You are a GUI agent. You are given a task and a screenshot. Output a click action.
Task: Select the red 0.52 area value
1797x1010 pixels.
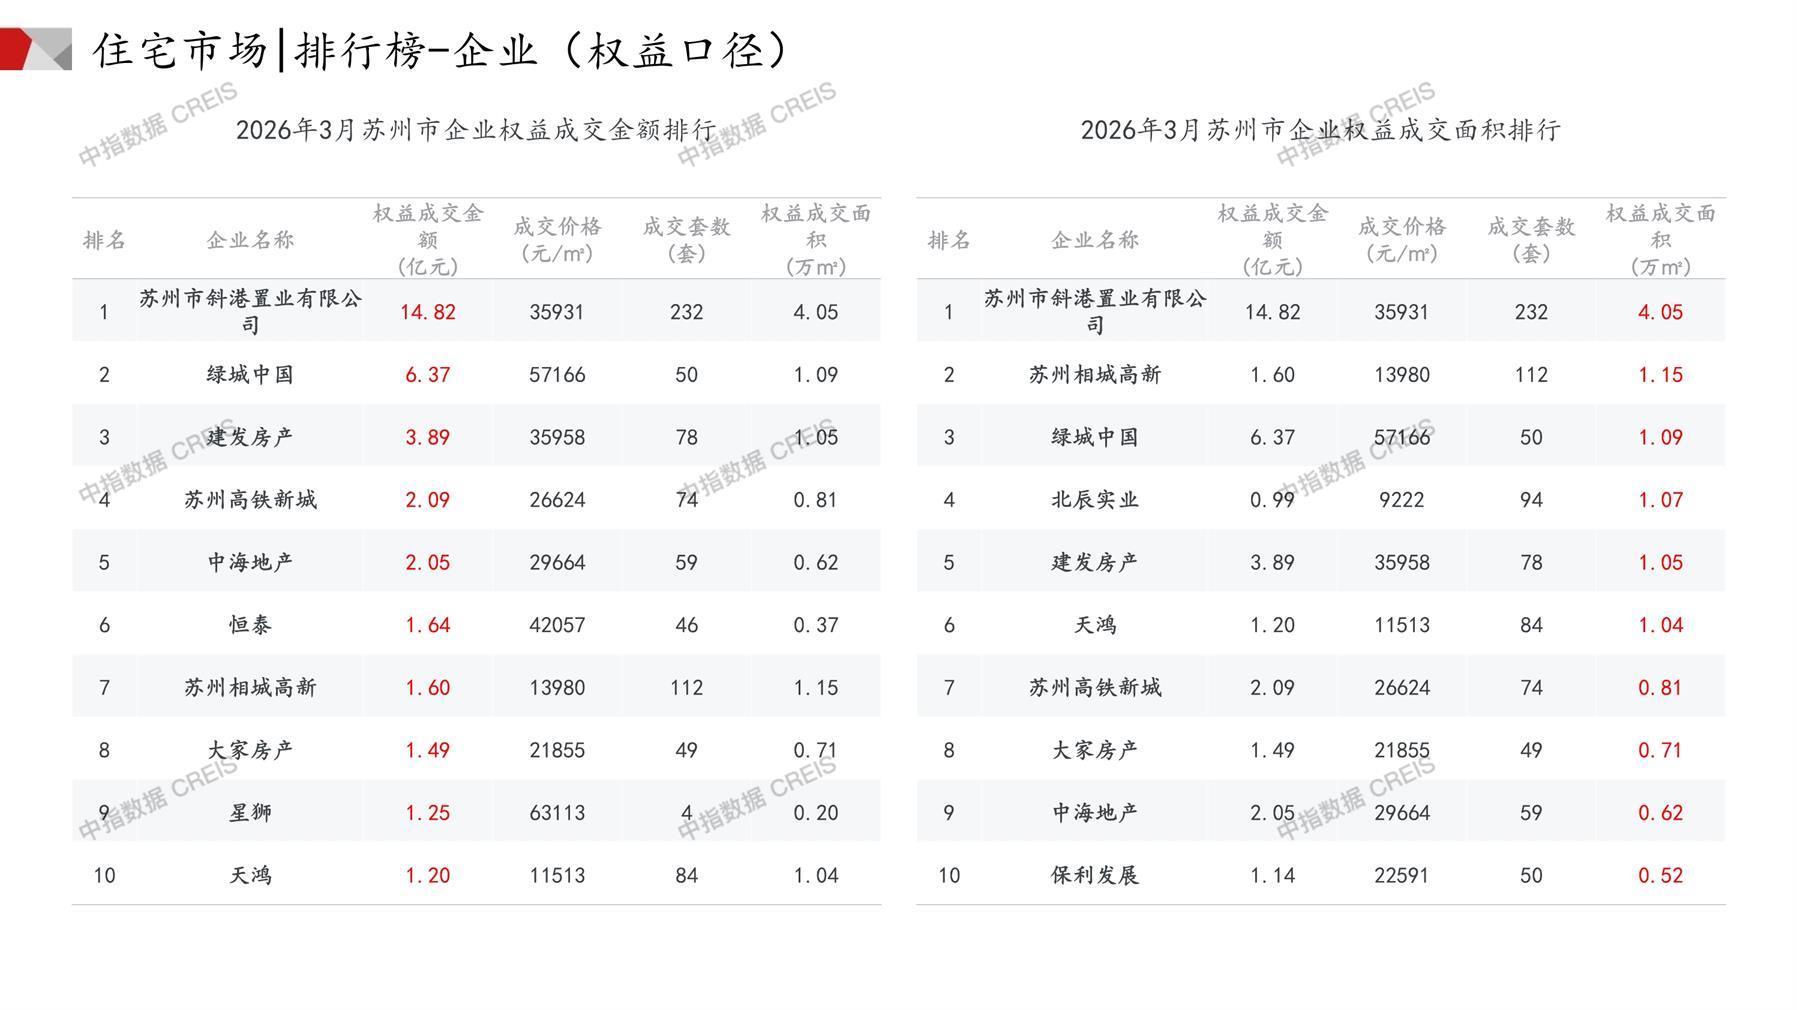[x=1660, y=876]
